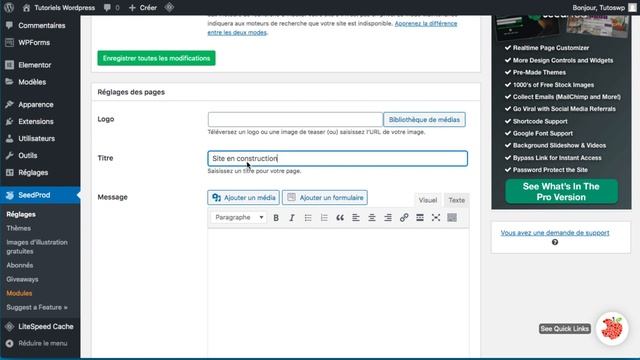
Task: Open Apparence menu in sidebar
Action: click(40, 104)
